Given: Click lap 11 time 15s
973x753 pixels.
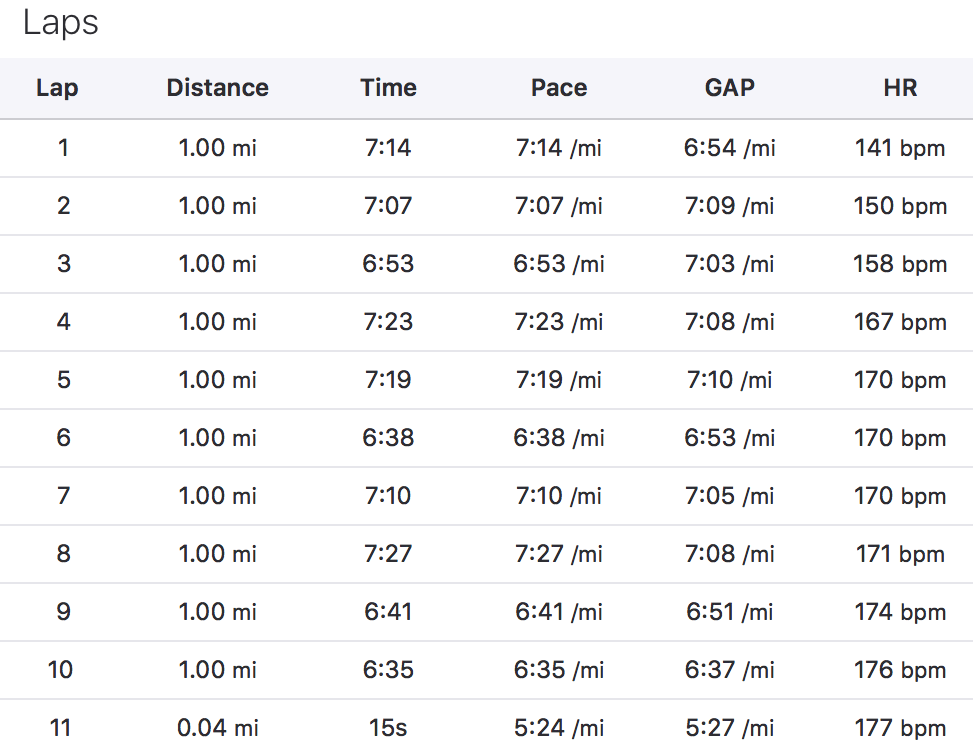Looking at the screenshot, I should pos(388,728).
